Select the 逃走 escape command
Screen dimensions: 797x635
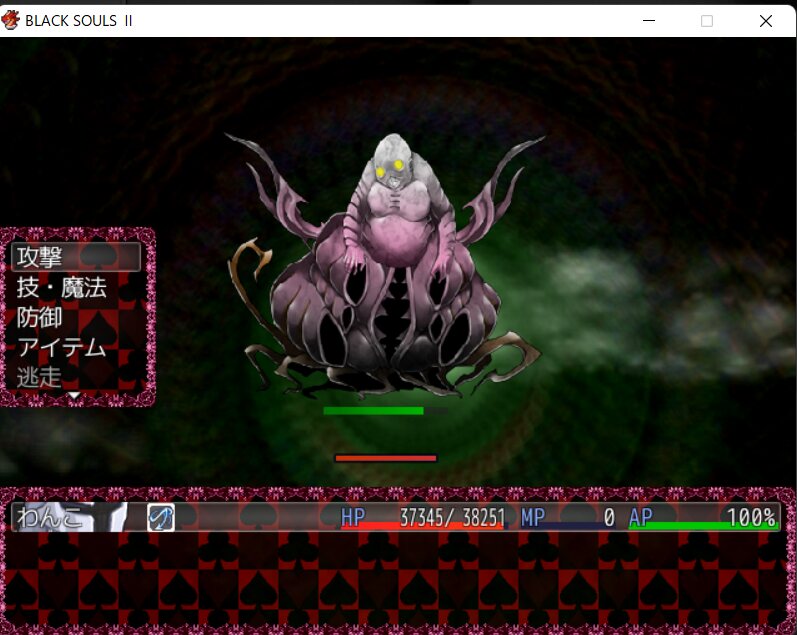click(x=39, y=377)
